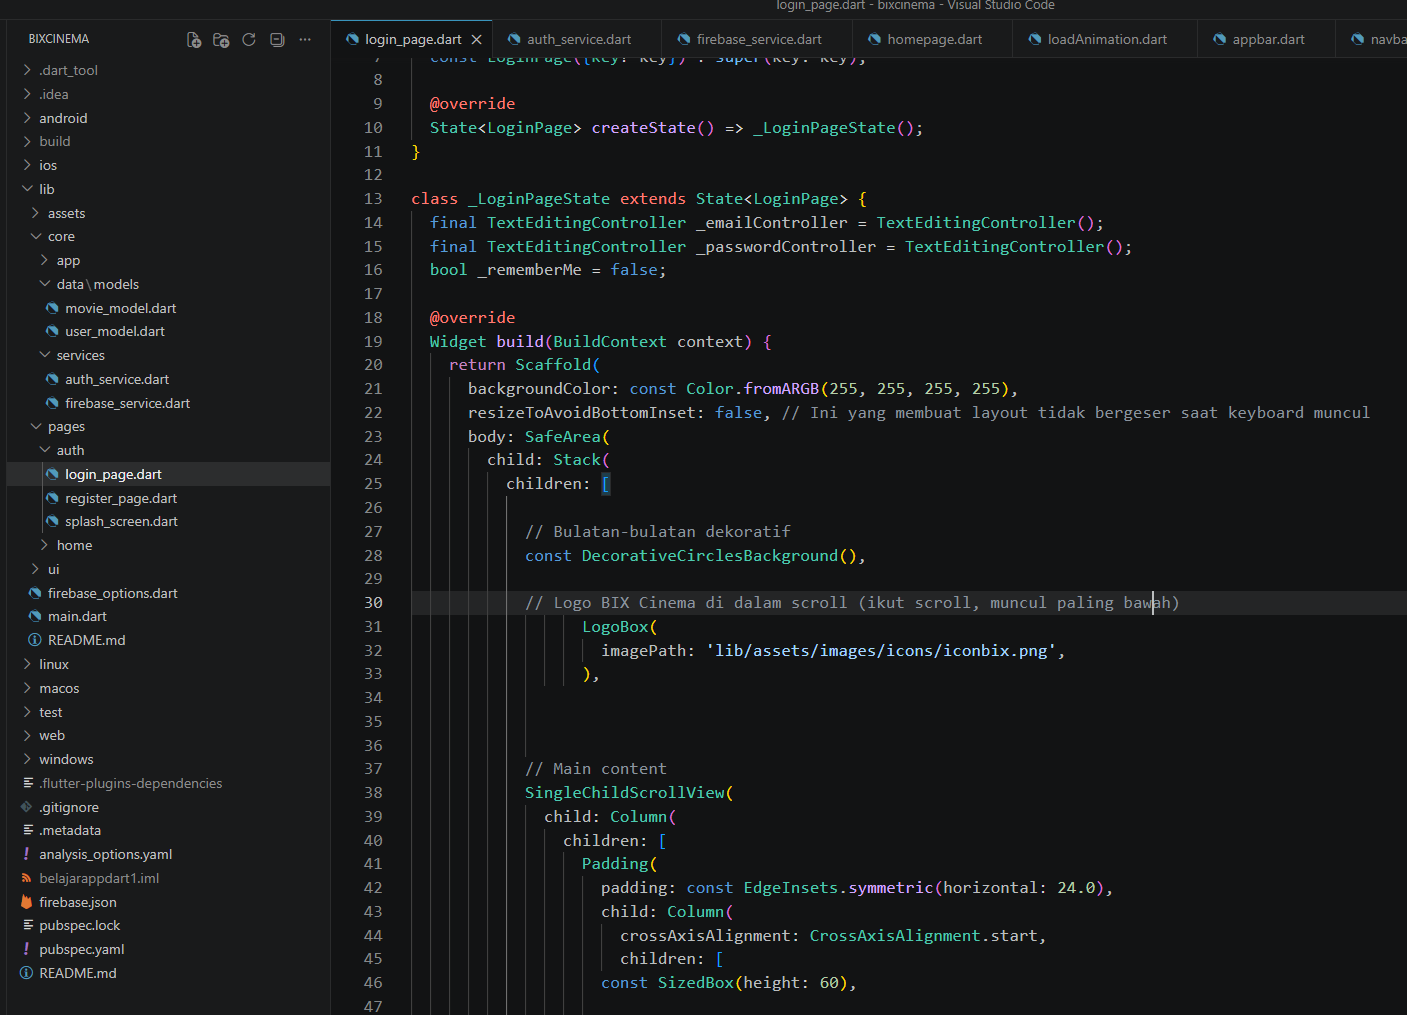
Task: Open pubspec.yaml in the Explorer
Action: pos(82,950)
